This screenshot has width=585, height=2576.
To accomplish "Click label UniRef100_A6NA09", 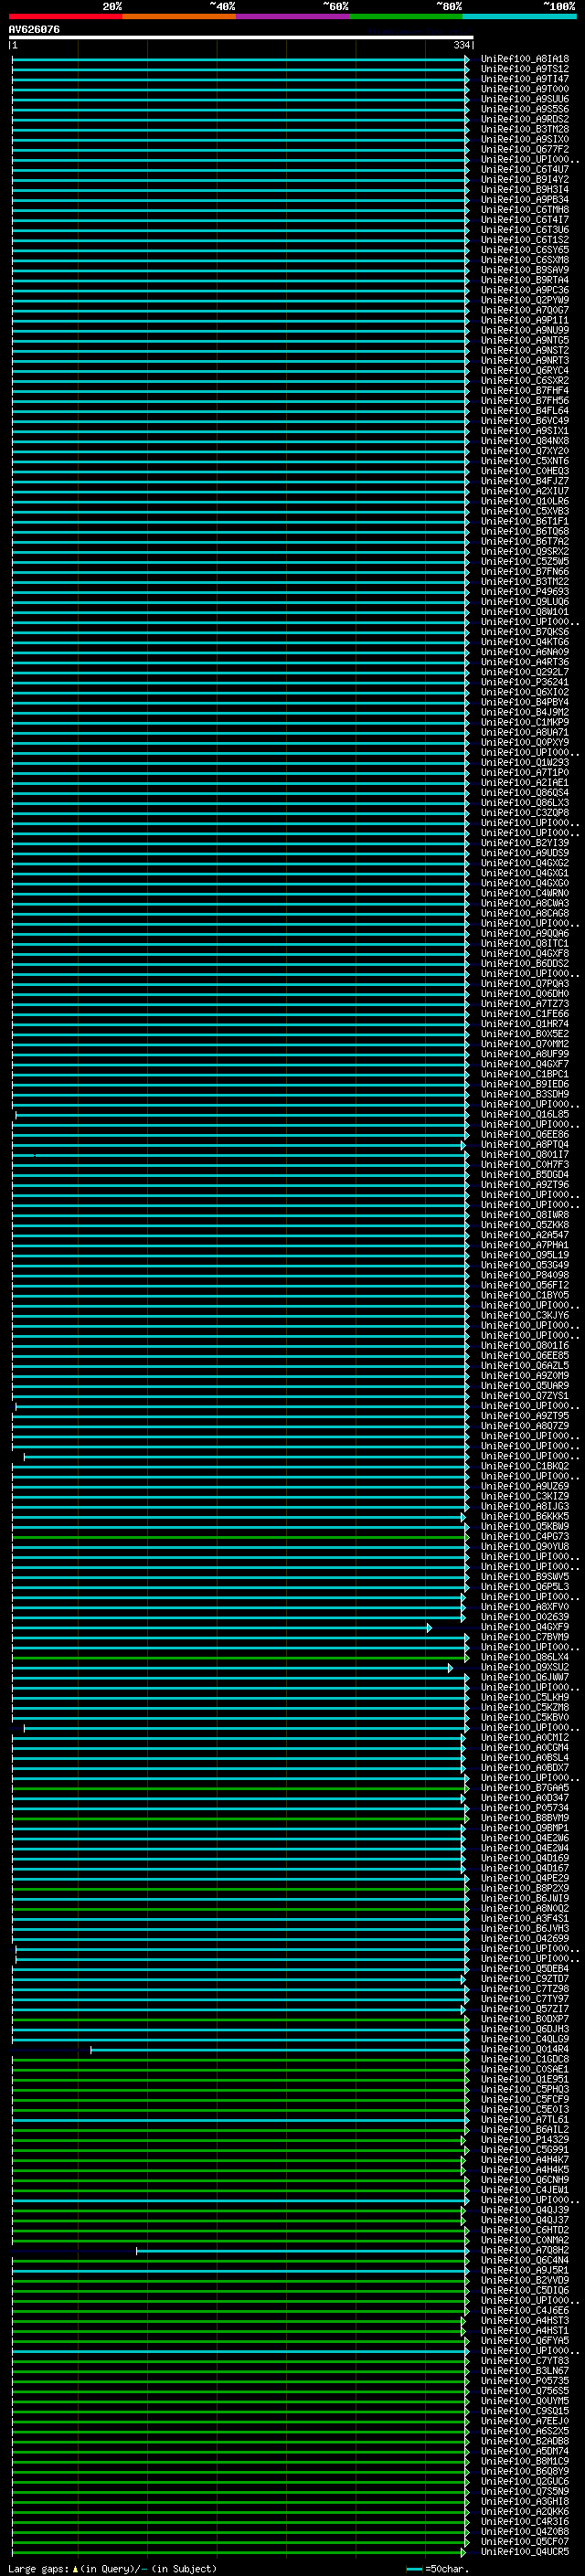I will click(x=525, y=652).
